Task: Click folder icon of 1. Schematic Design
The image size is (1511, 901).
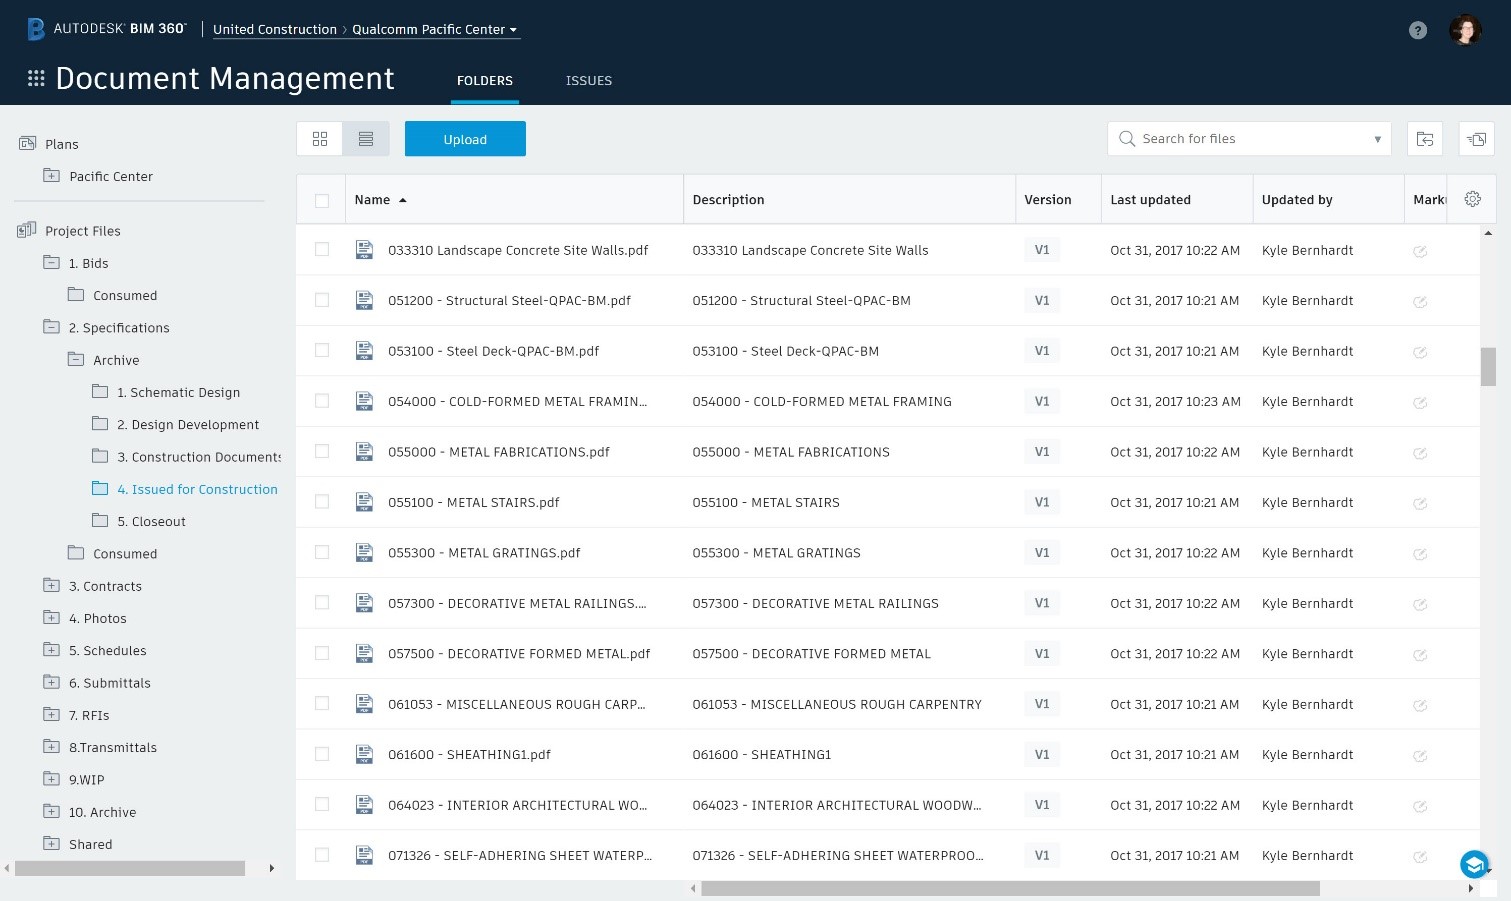Action: click(100, 391)
